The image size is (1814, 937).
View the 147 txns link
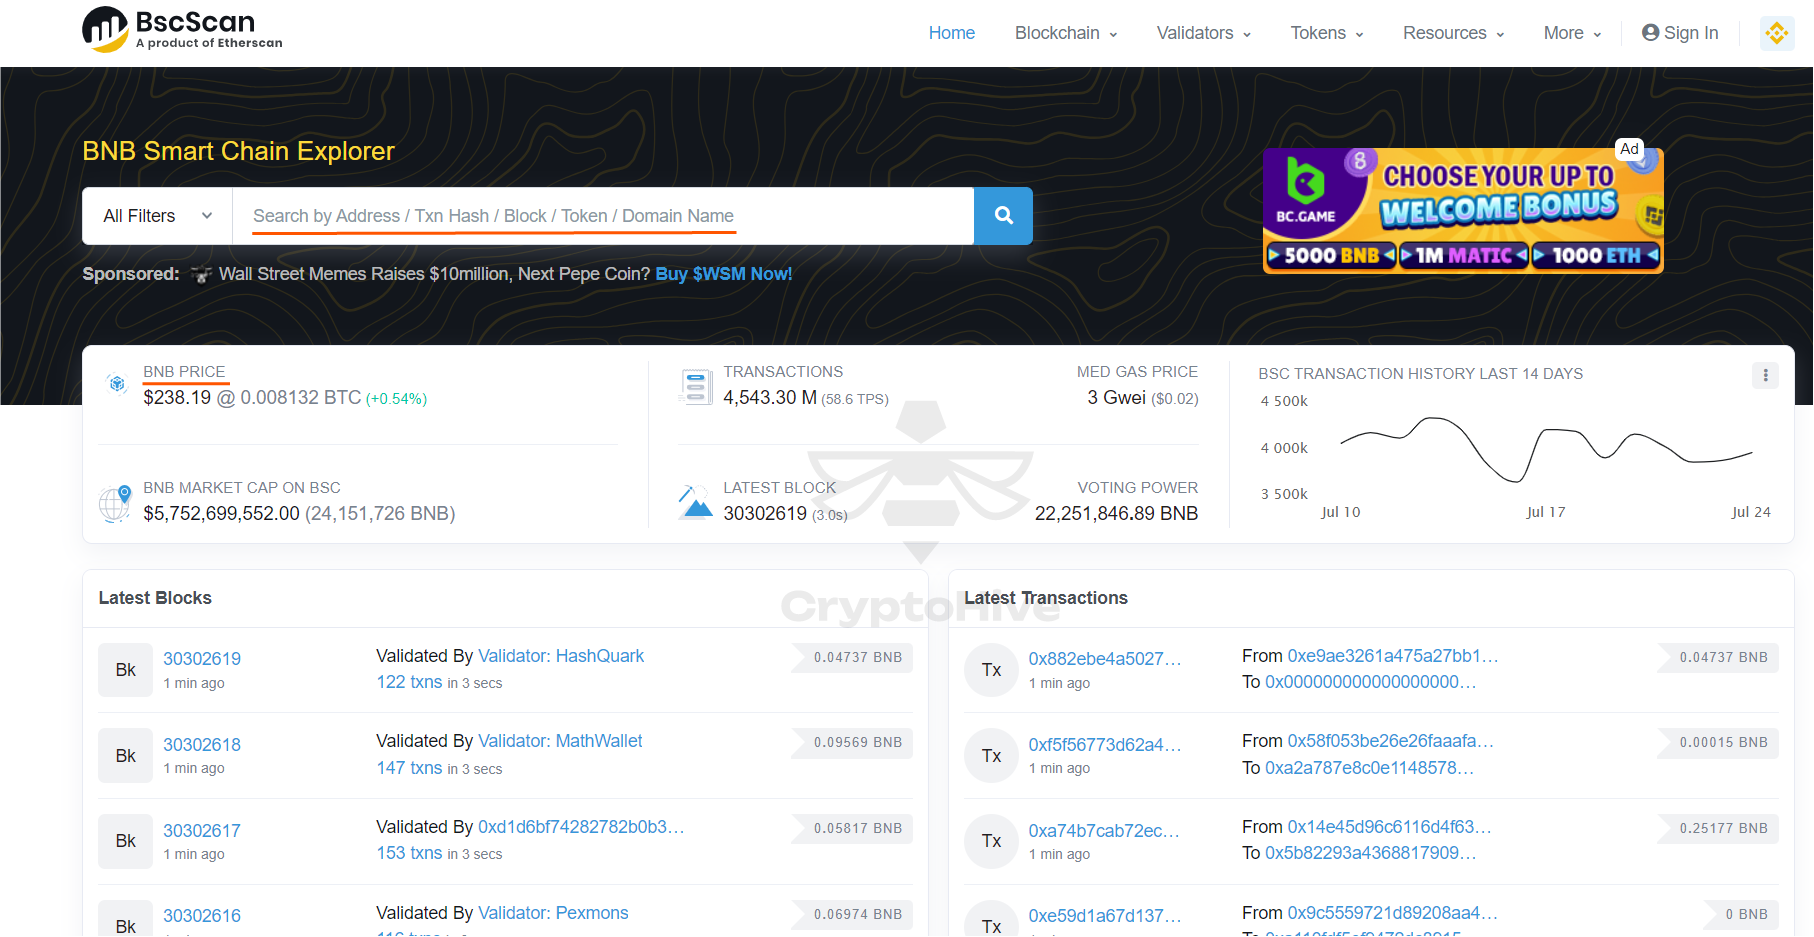(x=409, y=768)
